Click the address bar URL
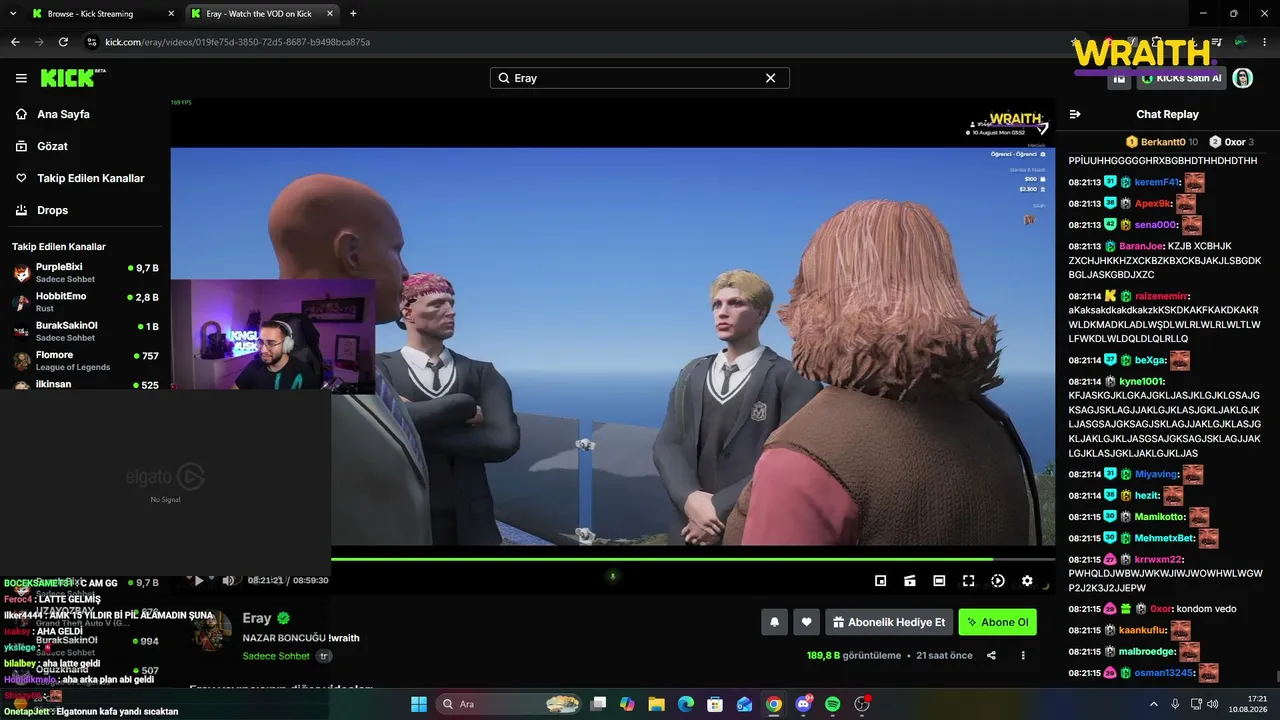 pyautogui.click(x=238, y=42)
